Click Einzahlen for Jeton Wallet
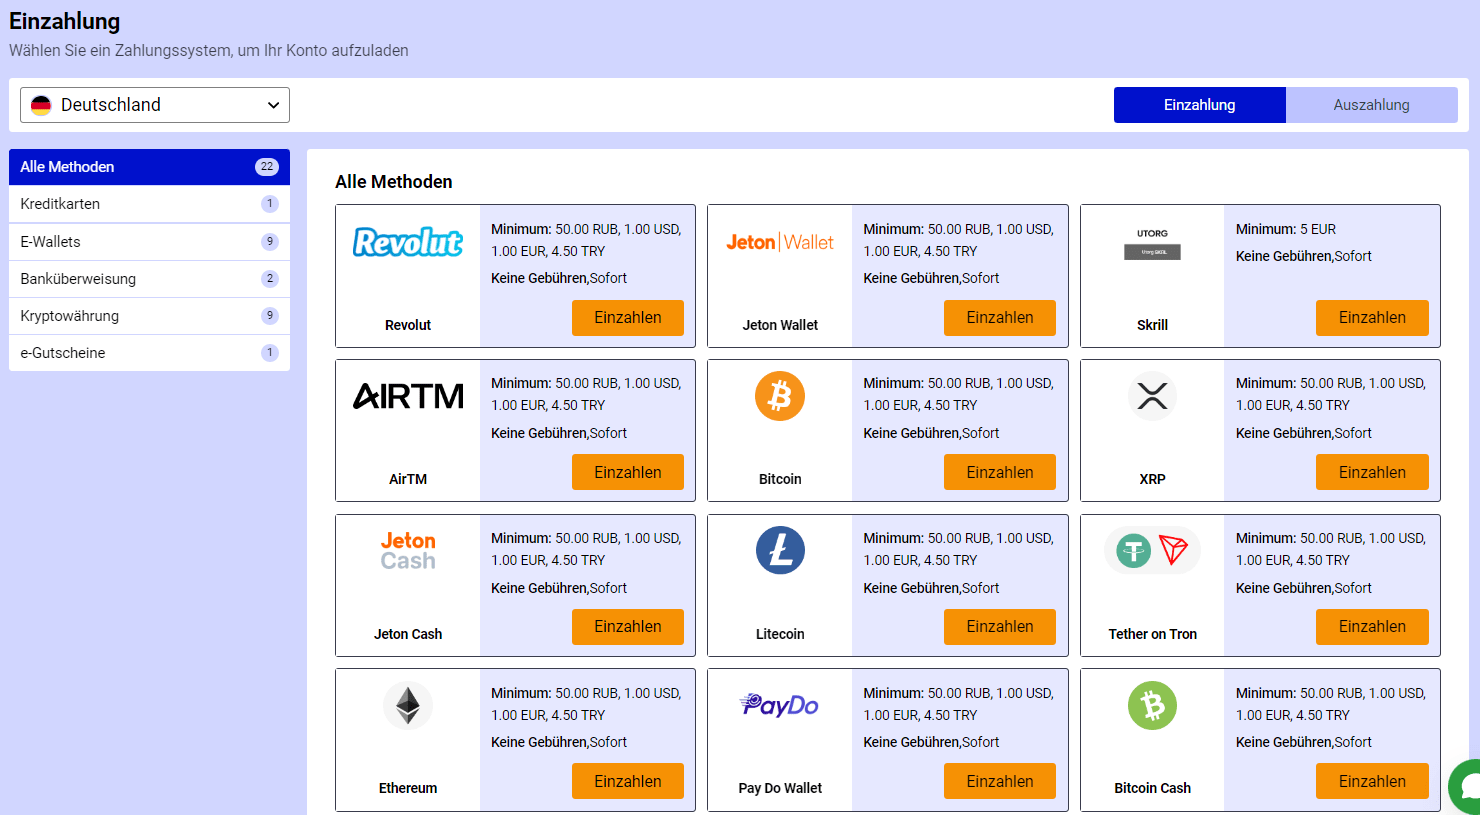The height and width of the screenshot is (815, 1480). [x=1000, y=318]
